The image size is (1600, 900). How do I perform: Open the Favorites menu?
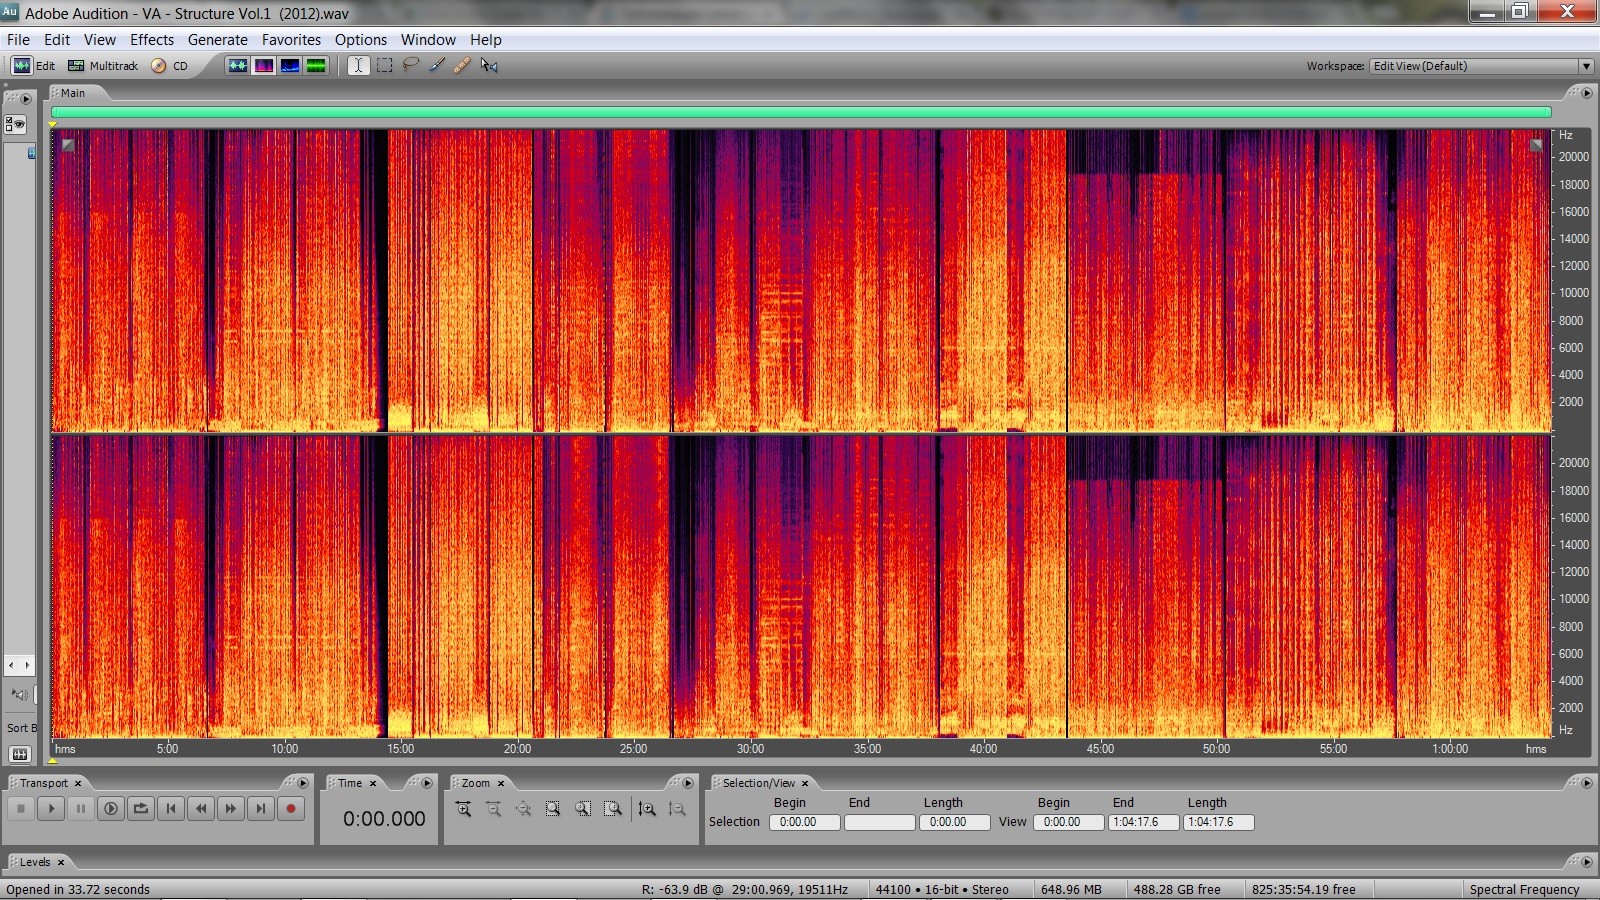(x=291, y=40)
